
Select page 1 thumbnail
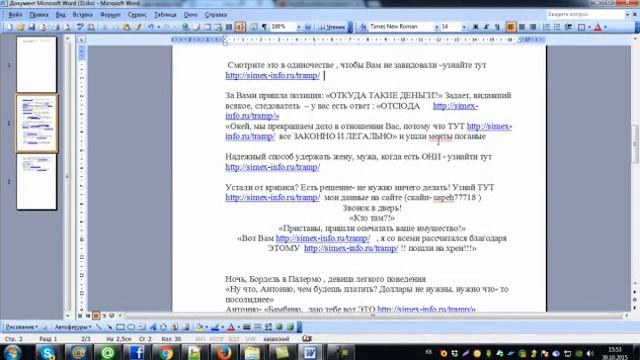pos(36,64)
